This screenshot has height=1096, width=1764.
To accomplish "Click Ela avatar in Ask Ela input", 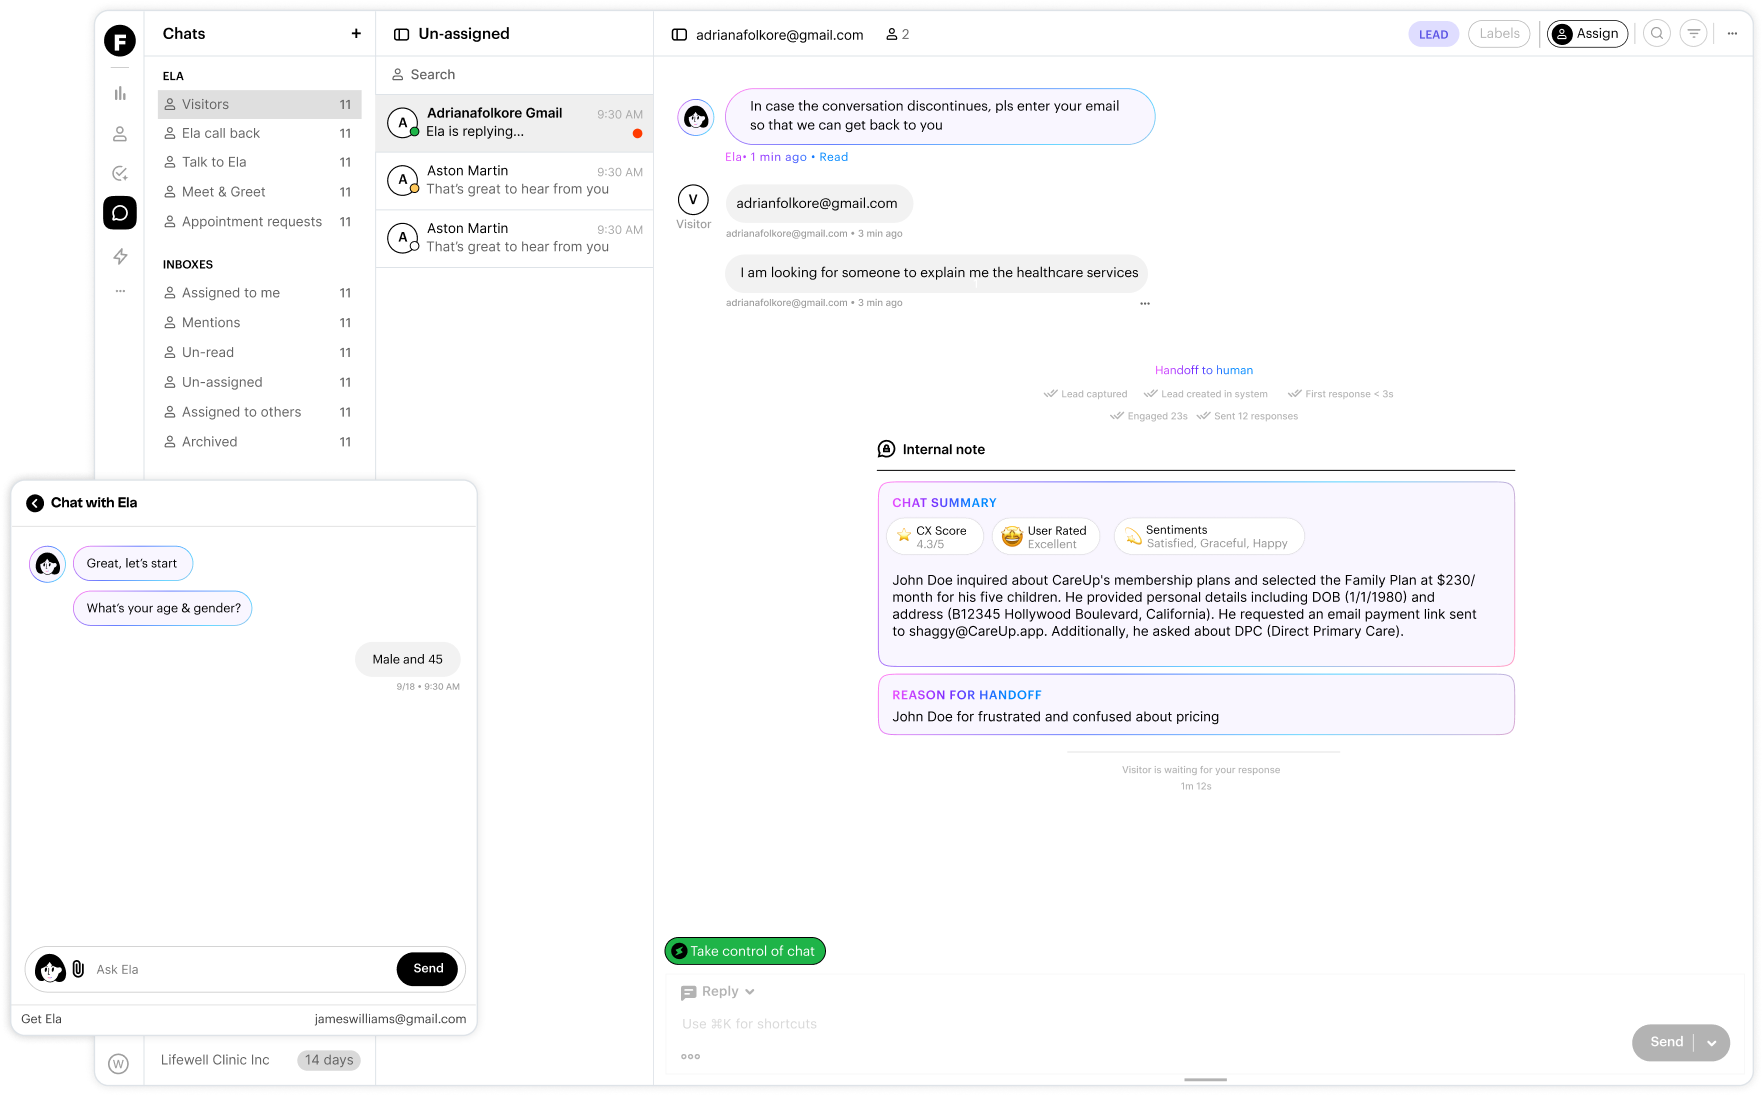I will [x=50, y=969].
